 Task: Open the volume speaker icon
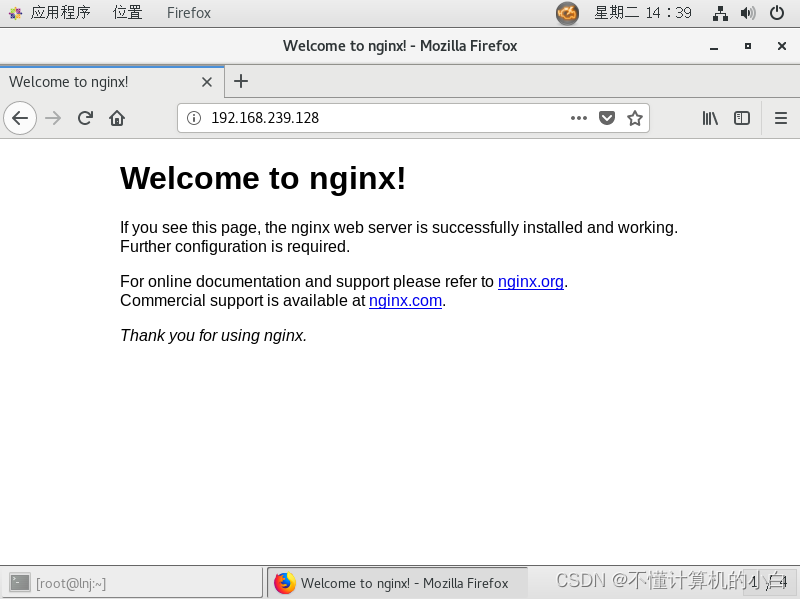(748, 13)
